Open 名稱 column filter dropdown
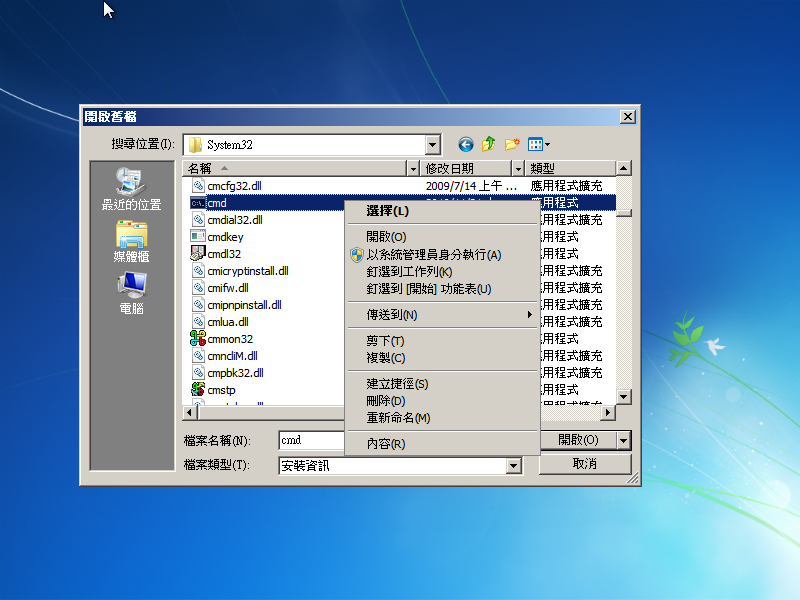The image size is (800, 600). coord(413,168)
